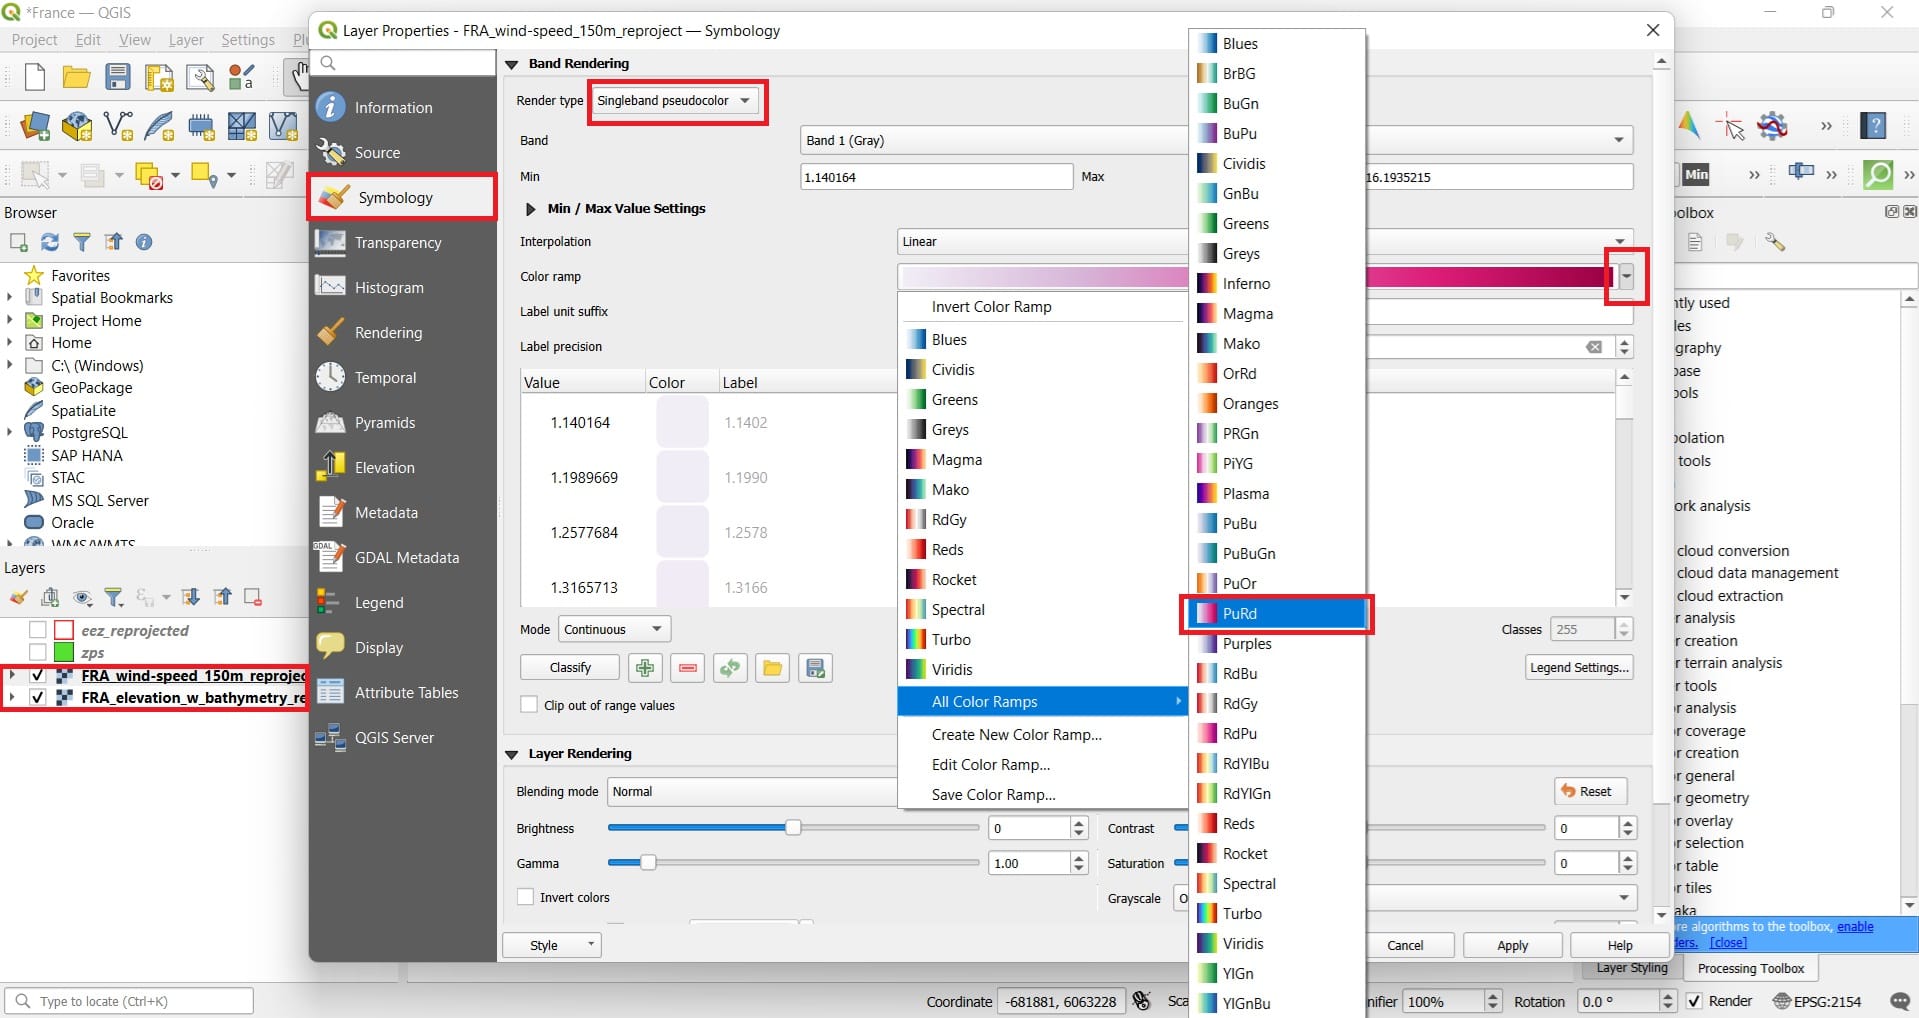
Task: Click the Layer Properties search field
Action: (404, 63)
